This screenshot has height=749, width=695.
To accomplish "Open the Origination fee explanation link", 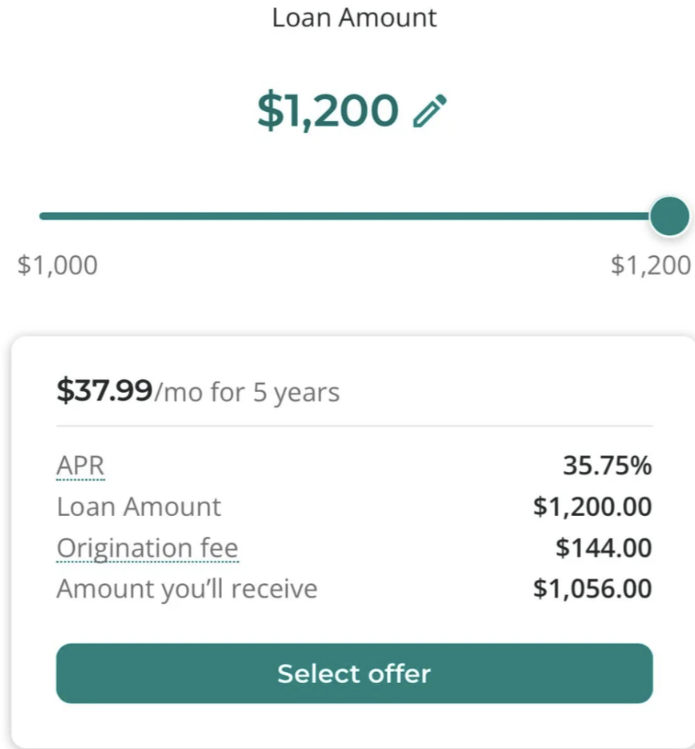I will click(147, 548).
